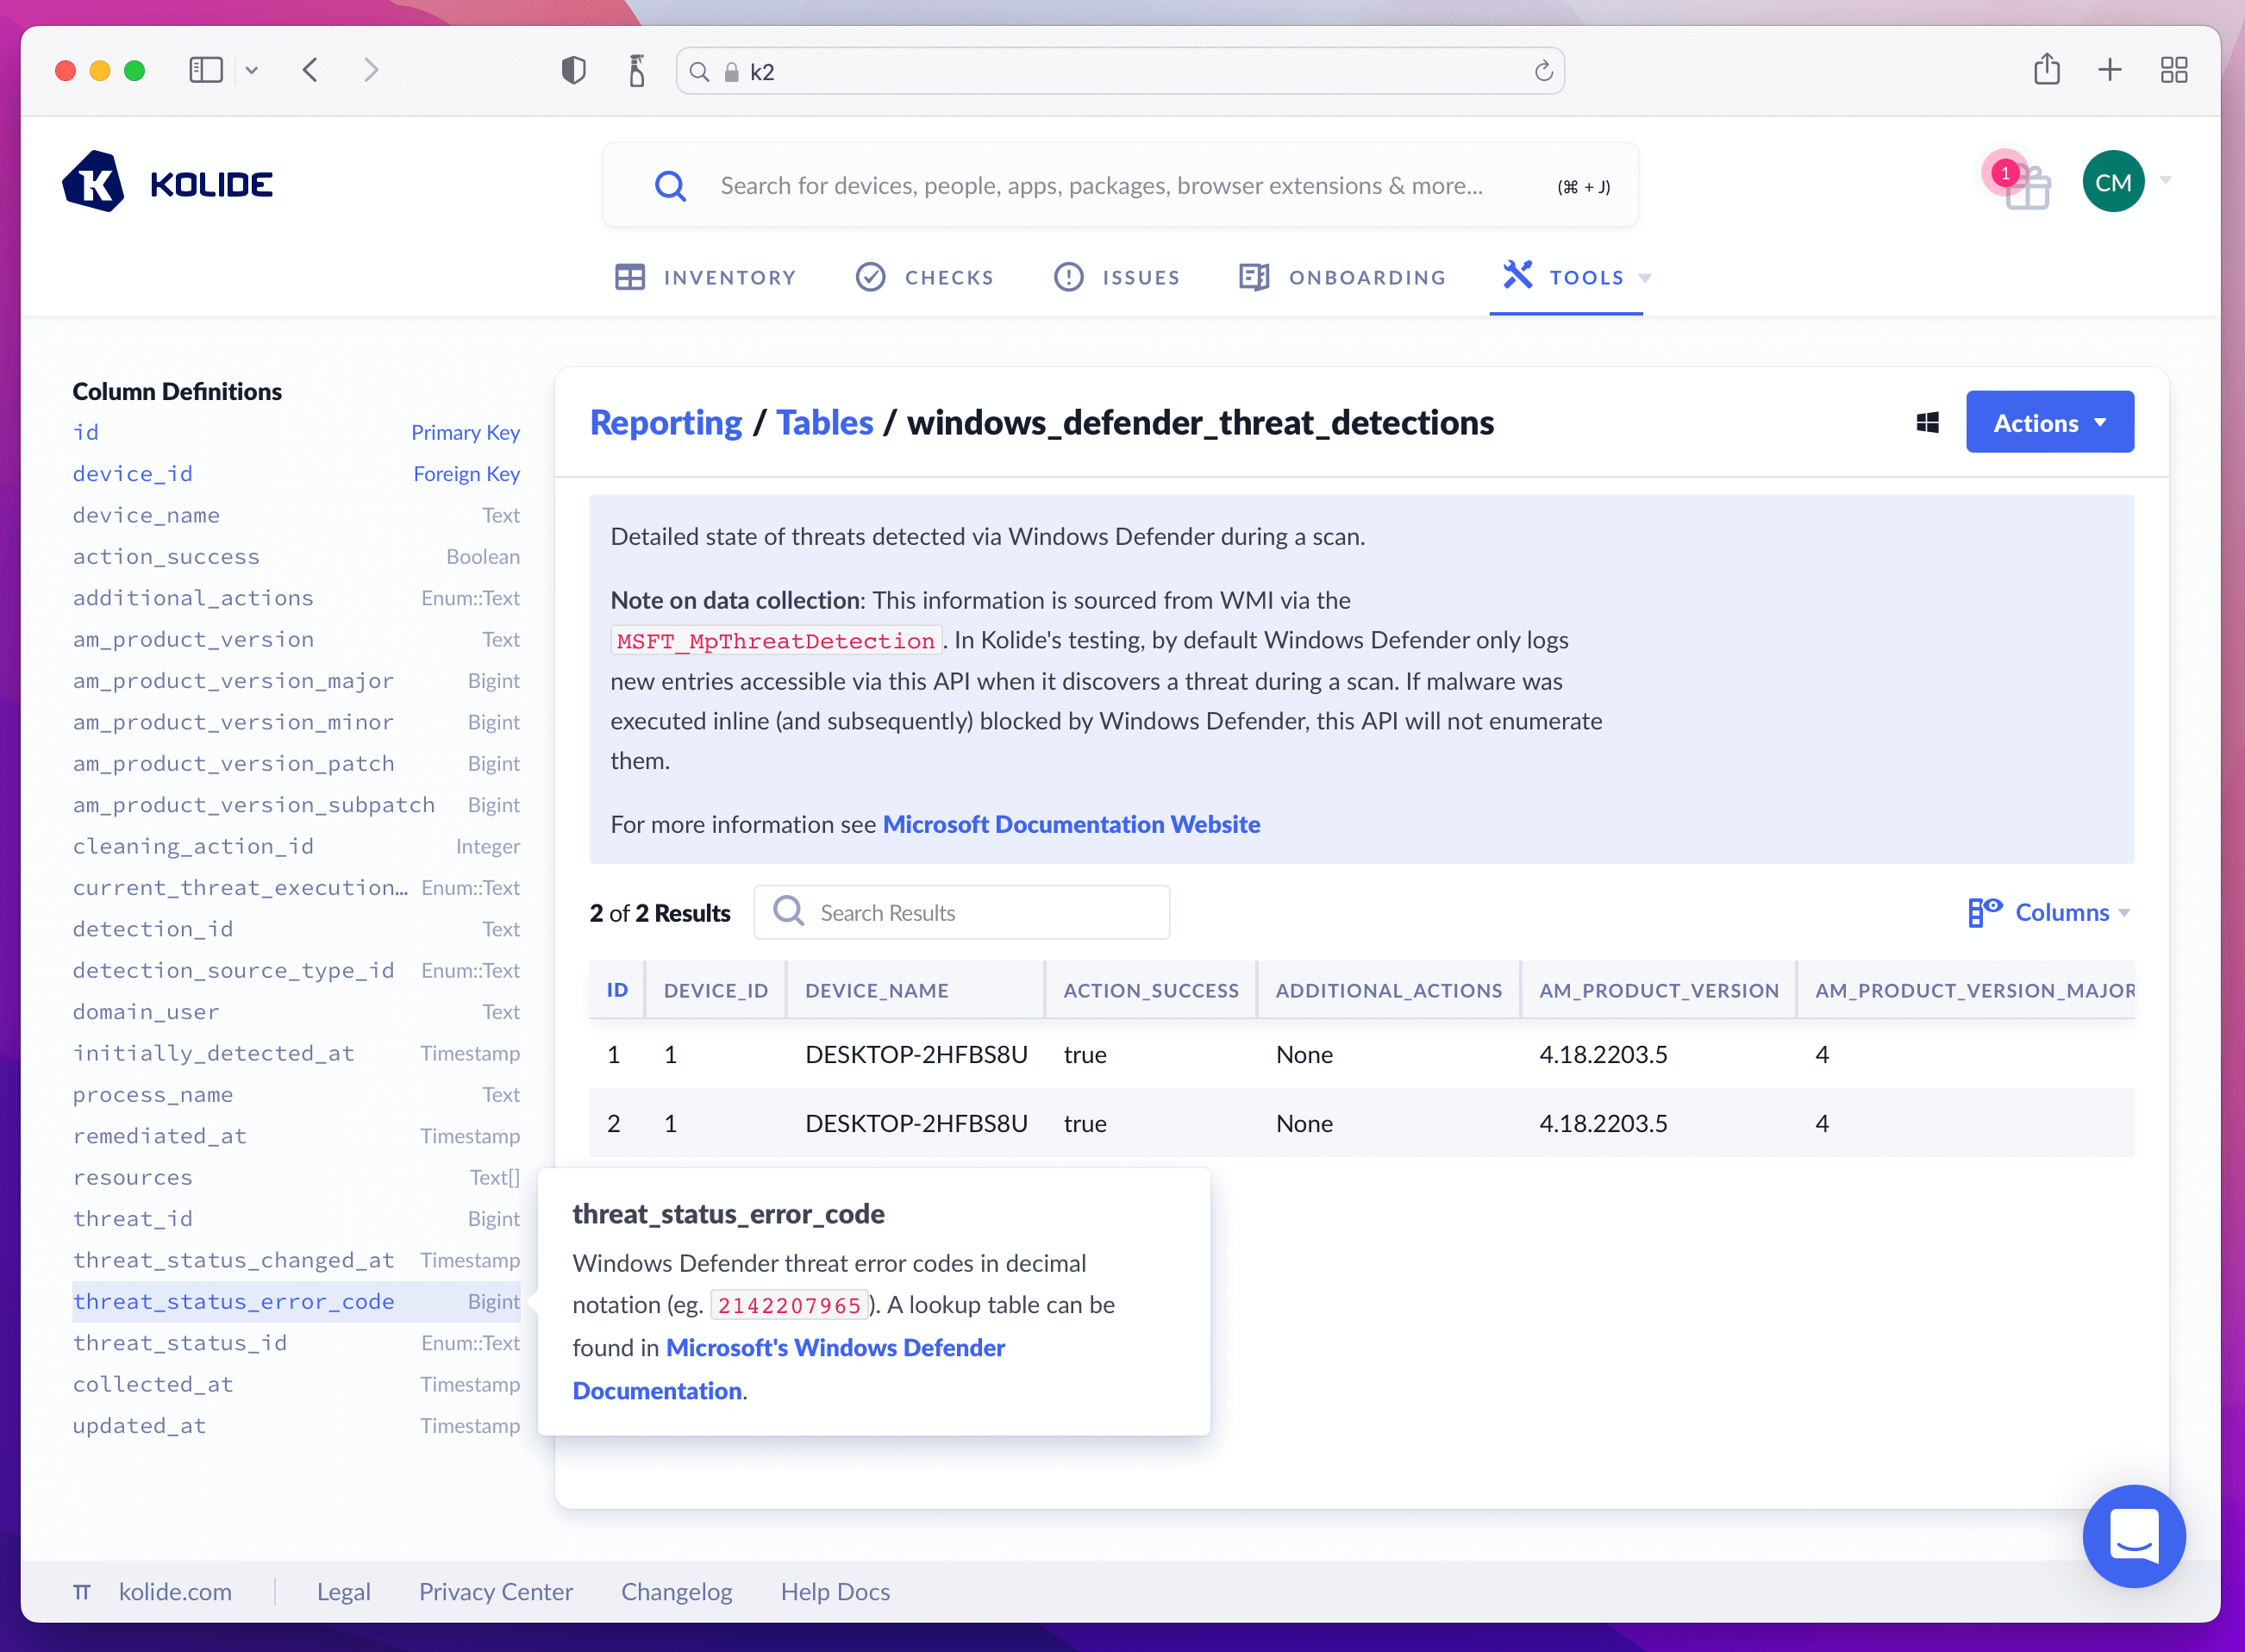
Task: Toggle the Safari sidebar icon
Action: coord(206,70)
